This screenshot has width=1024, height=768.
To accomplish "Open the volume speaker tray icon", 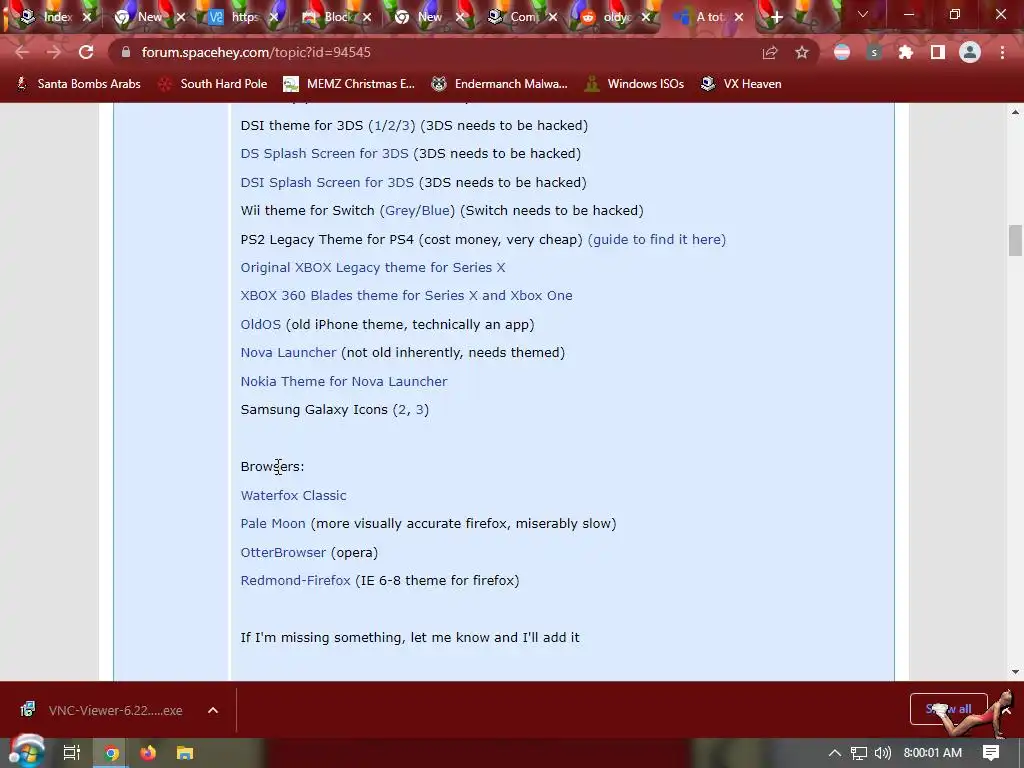I will pos(882,753).
